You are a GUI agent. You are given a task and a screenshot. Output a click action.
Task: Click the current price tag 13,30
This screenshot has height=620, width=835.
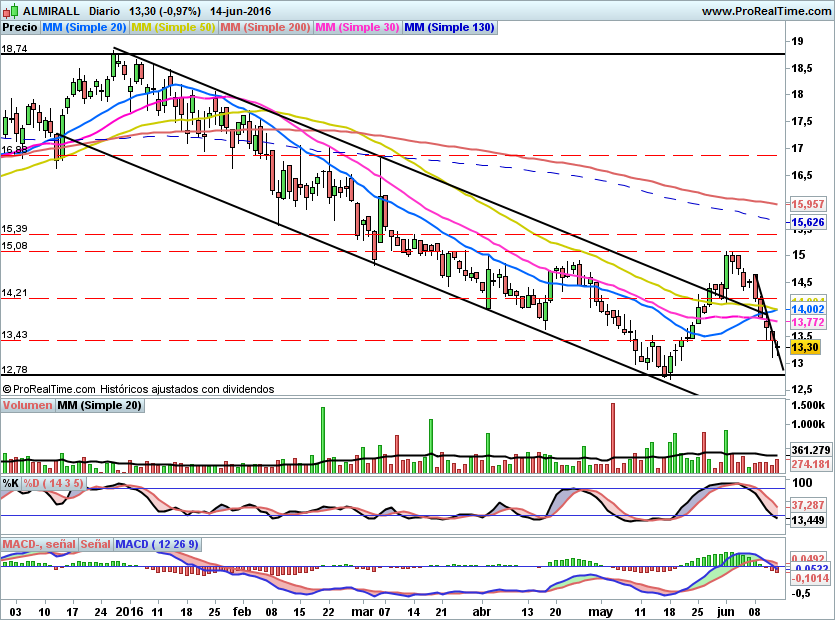(804, 347)
